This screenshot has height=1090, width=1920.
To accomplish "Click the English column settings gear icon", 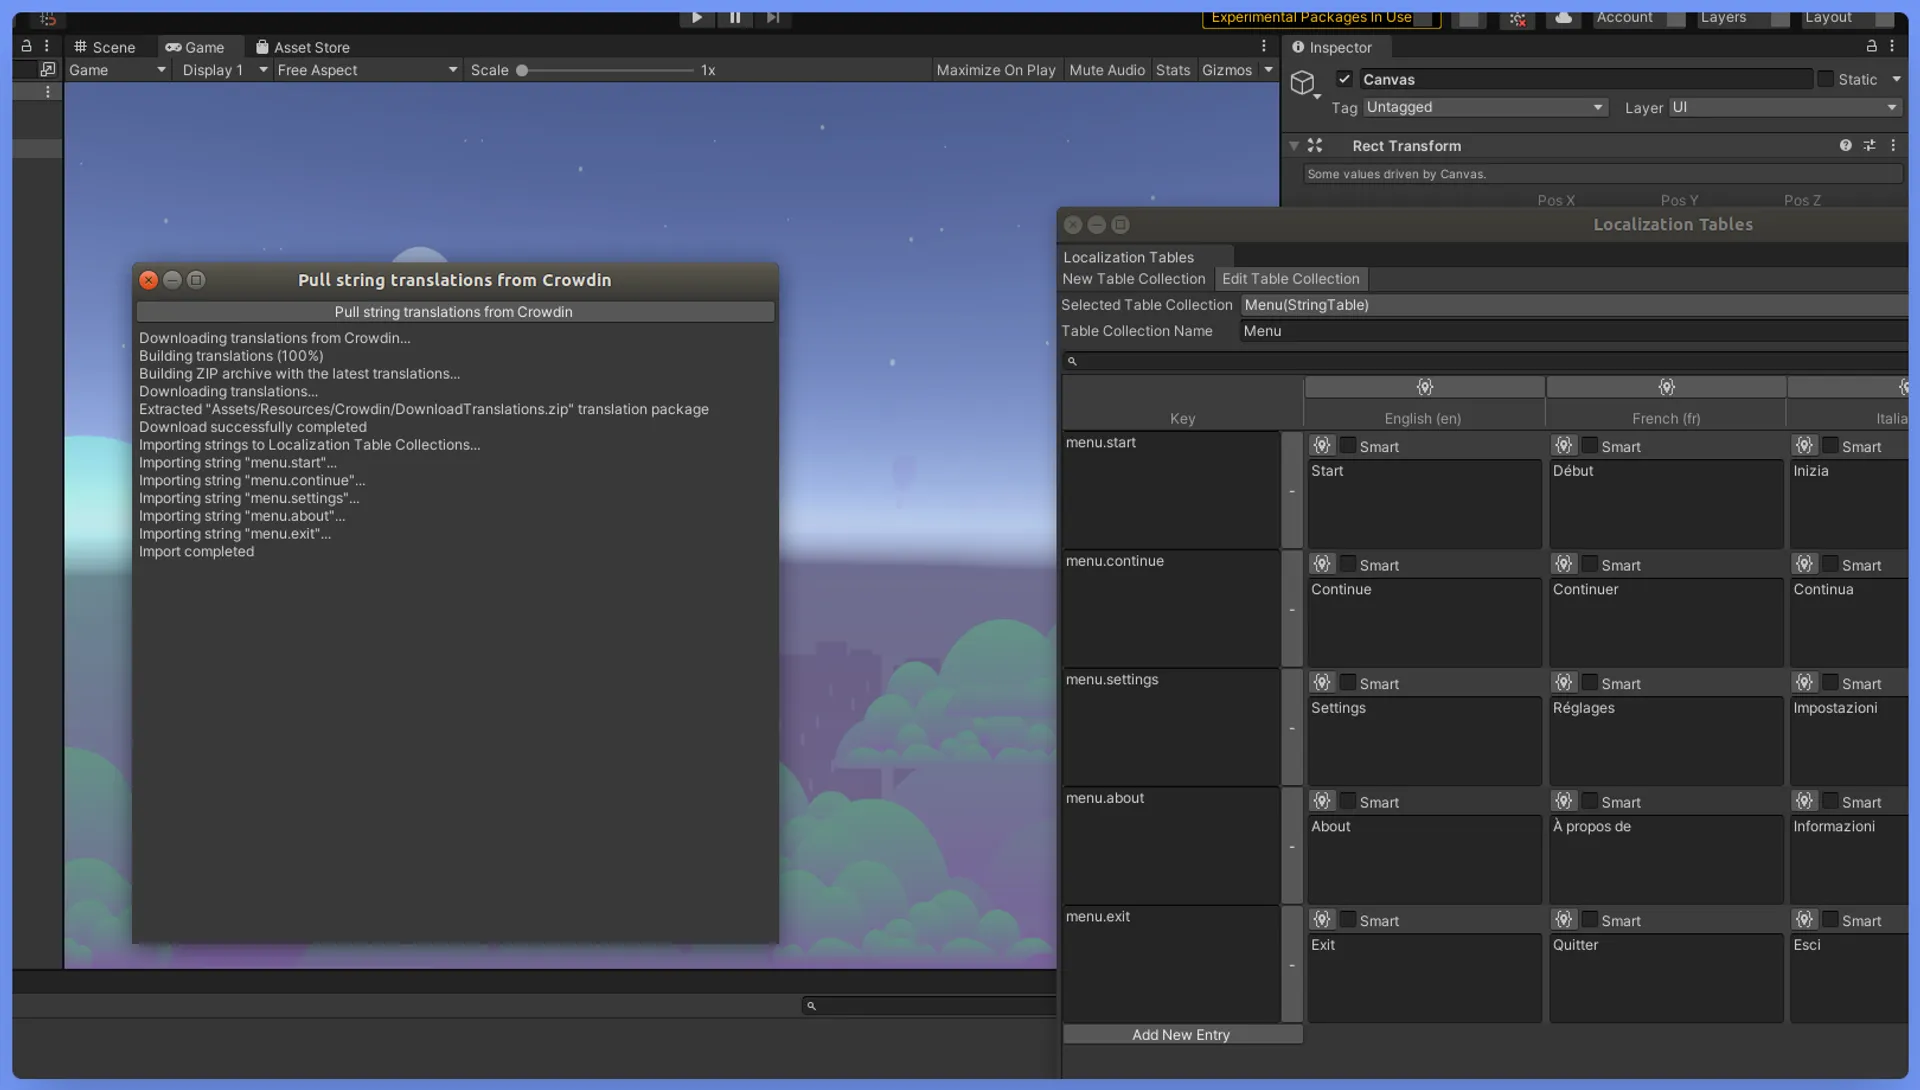I will [x=1423, y=386].
